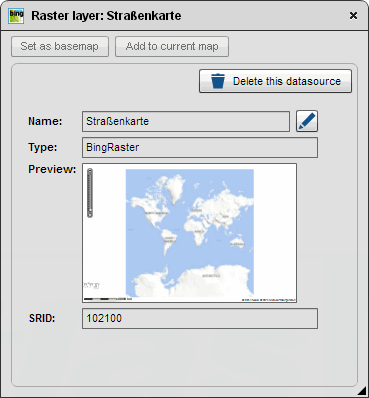
Task: Close the Raster layer dialog
Action: [353, 16]
